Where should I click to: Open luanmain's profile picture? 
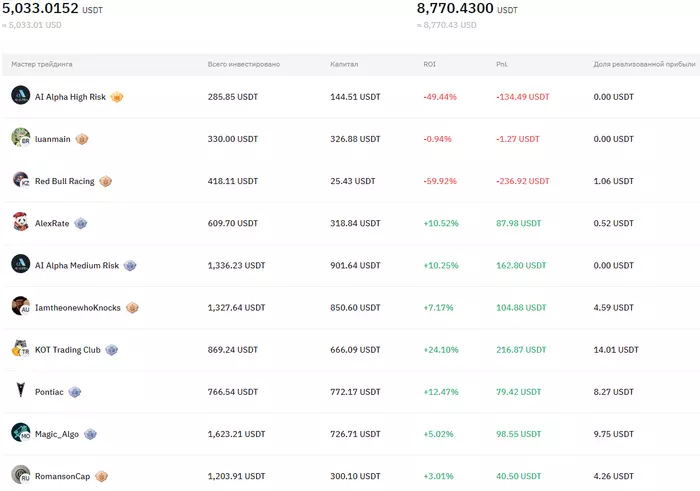(x=21, y=138)
